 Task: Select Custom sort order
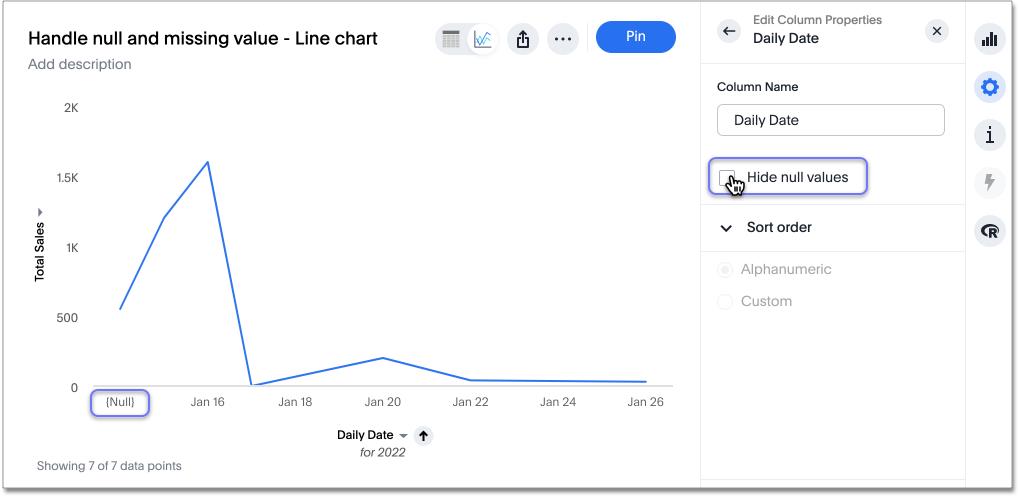tap(725, 302)
